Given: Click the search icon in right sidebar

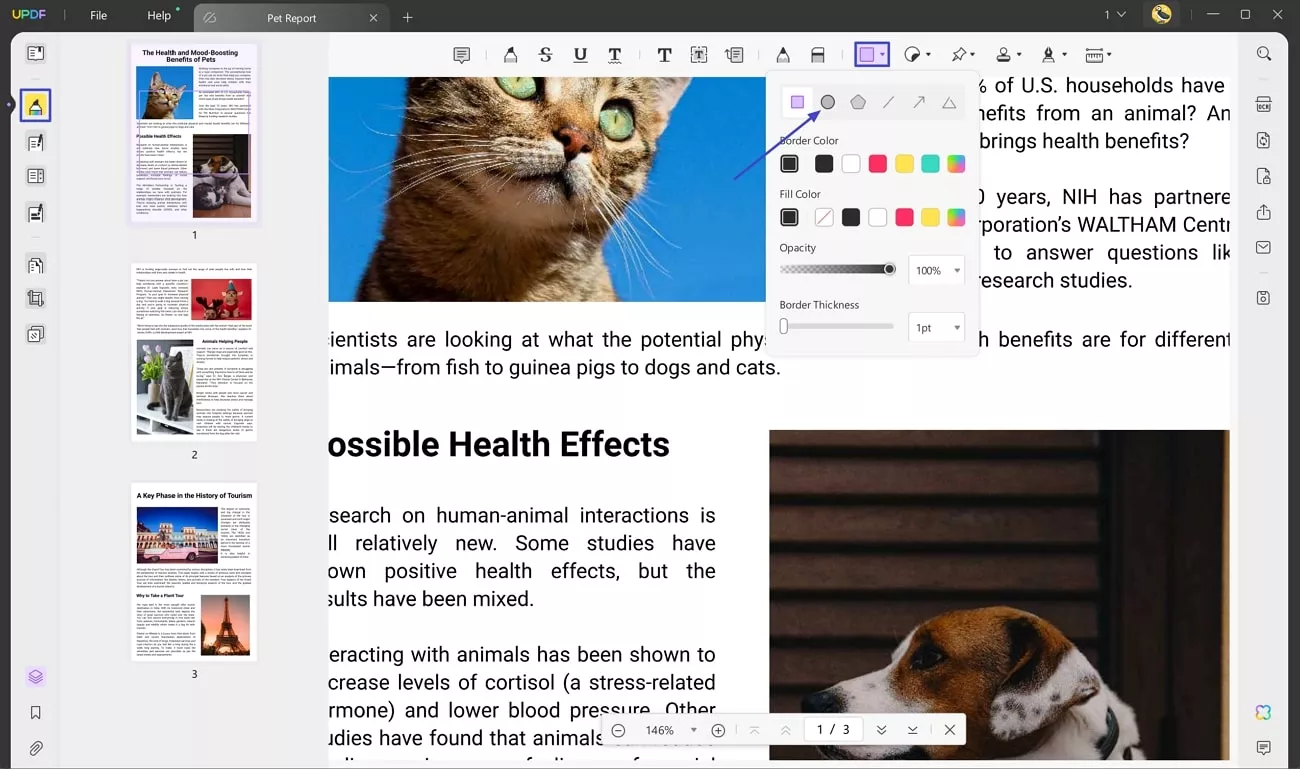Looking at the screenshot, I should click(1264, 54).
